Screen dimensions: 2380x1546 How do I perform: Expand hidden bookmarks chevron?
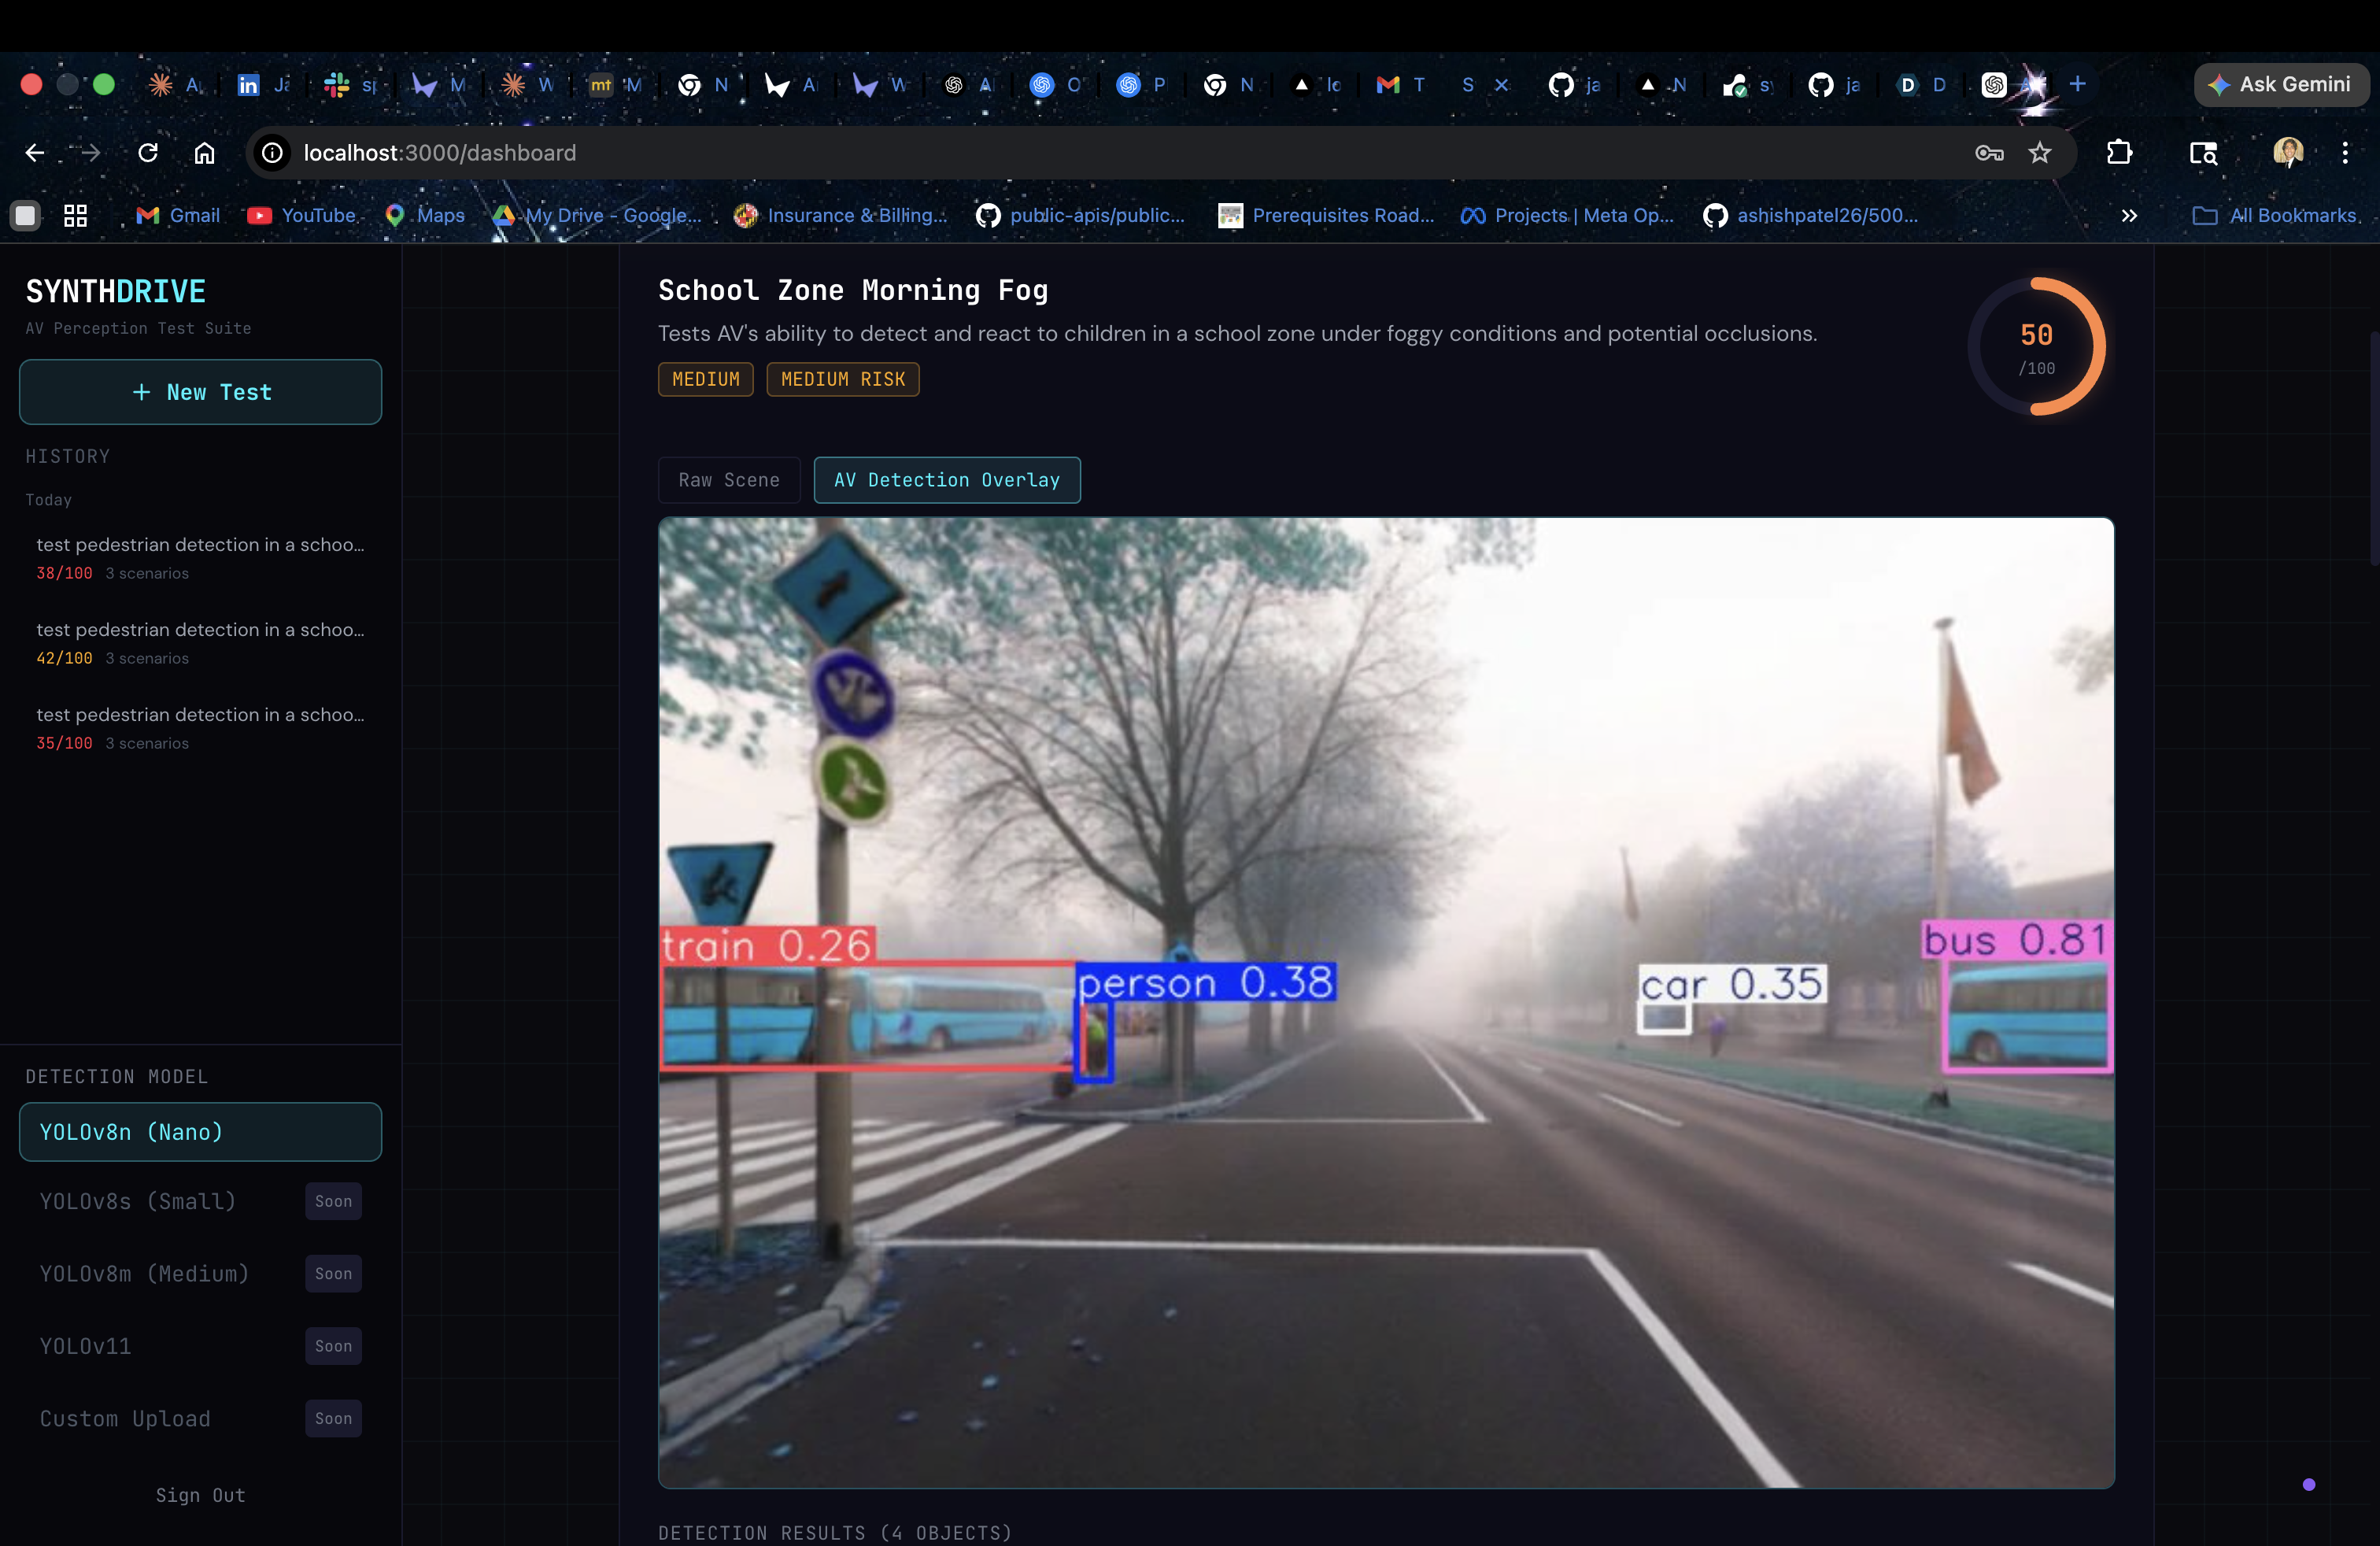(2129, 215)
